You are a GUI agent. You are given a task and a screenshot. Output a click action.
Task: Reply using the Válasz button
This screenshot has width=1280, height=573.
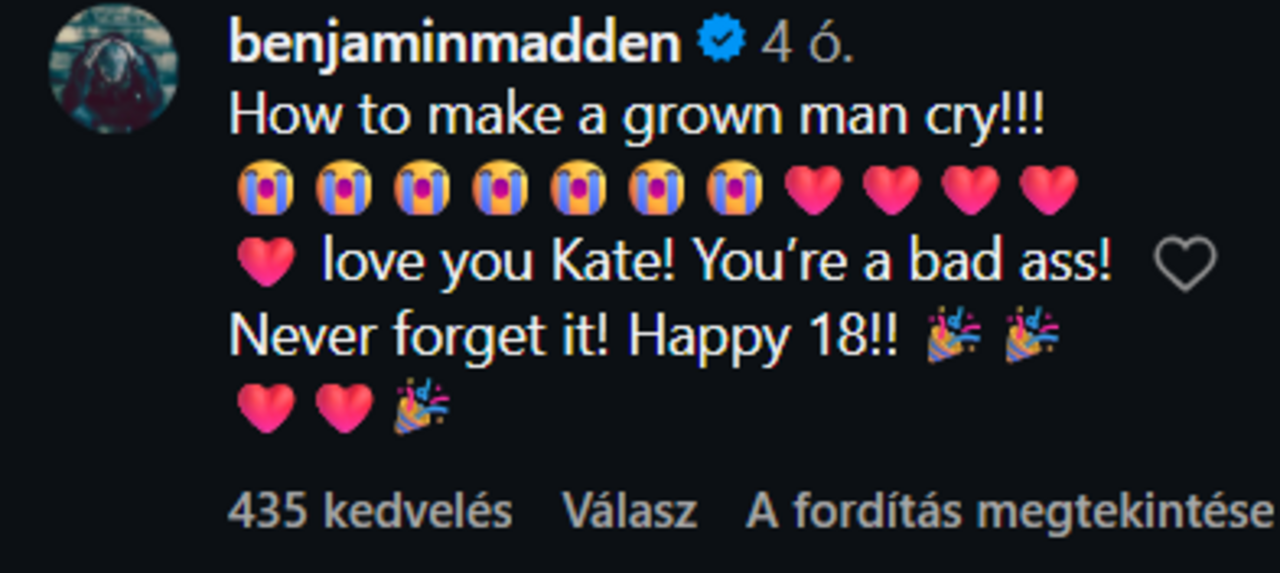[629, 511]
